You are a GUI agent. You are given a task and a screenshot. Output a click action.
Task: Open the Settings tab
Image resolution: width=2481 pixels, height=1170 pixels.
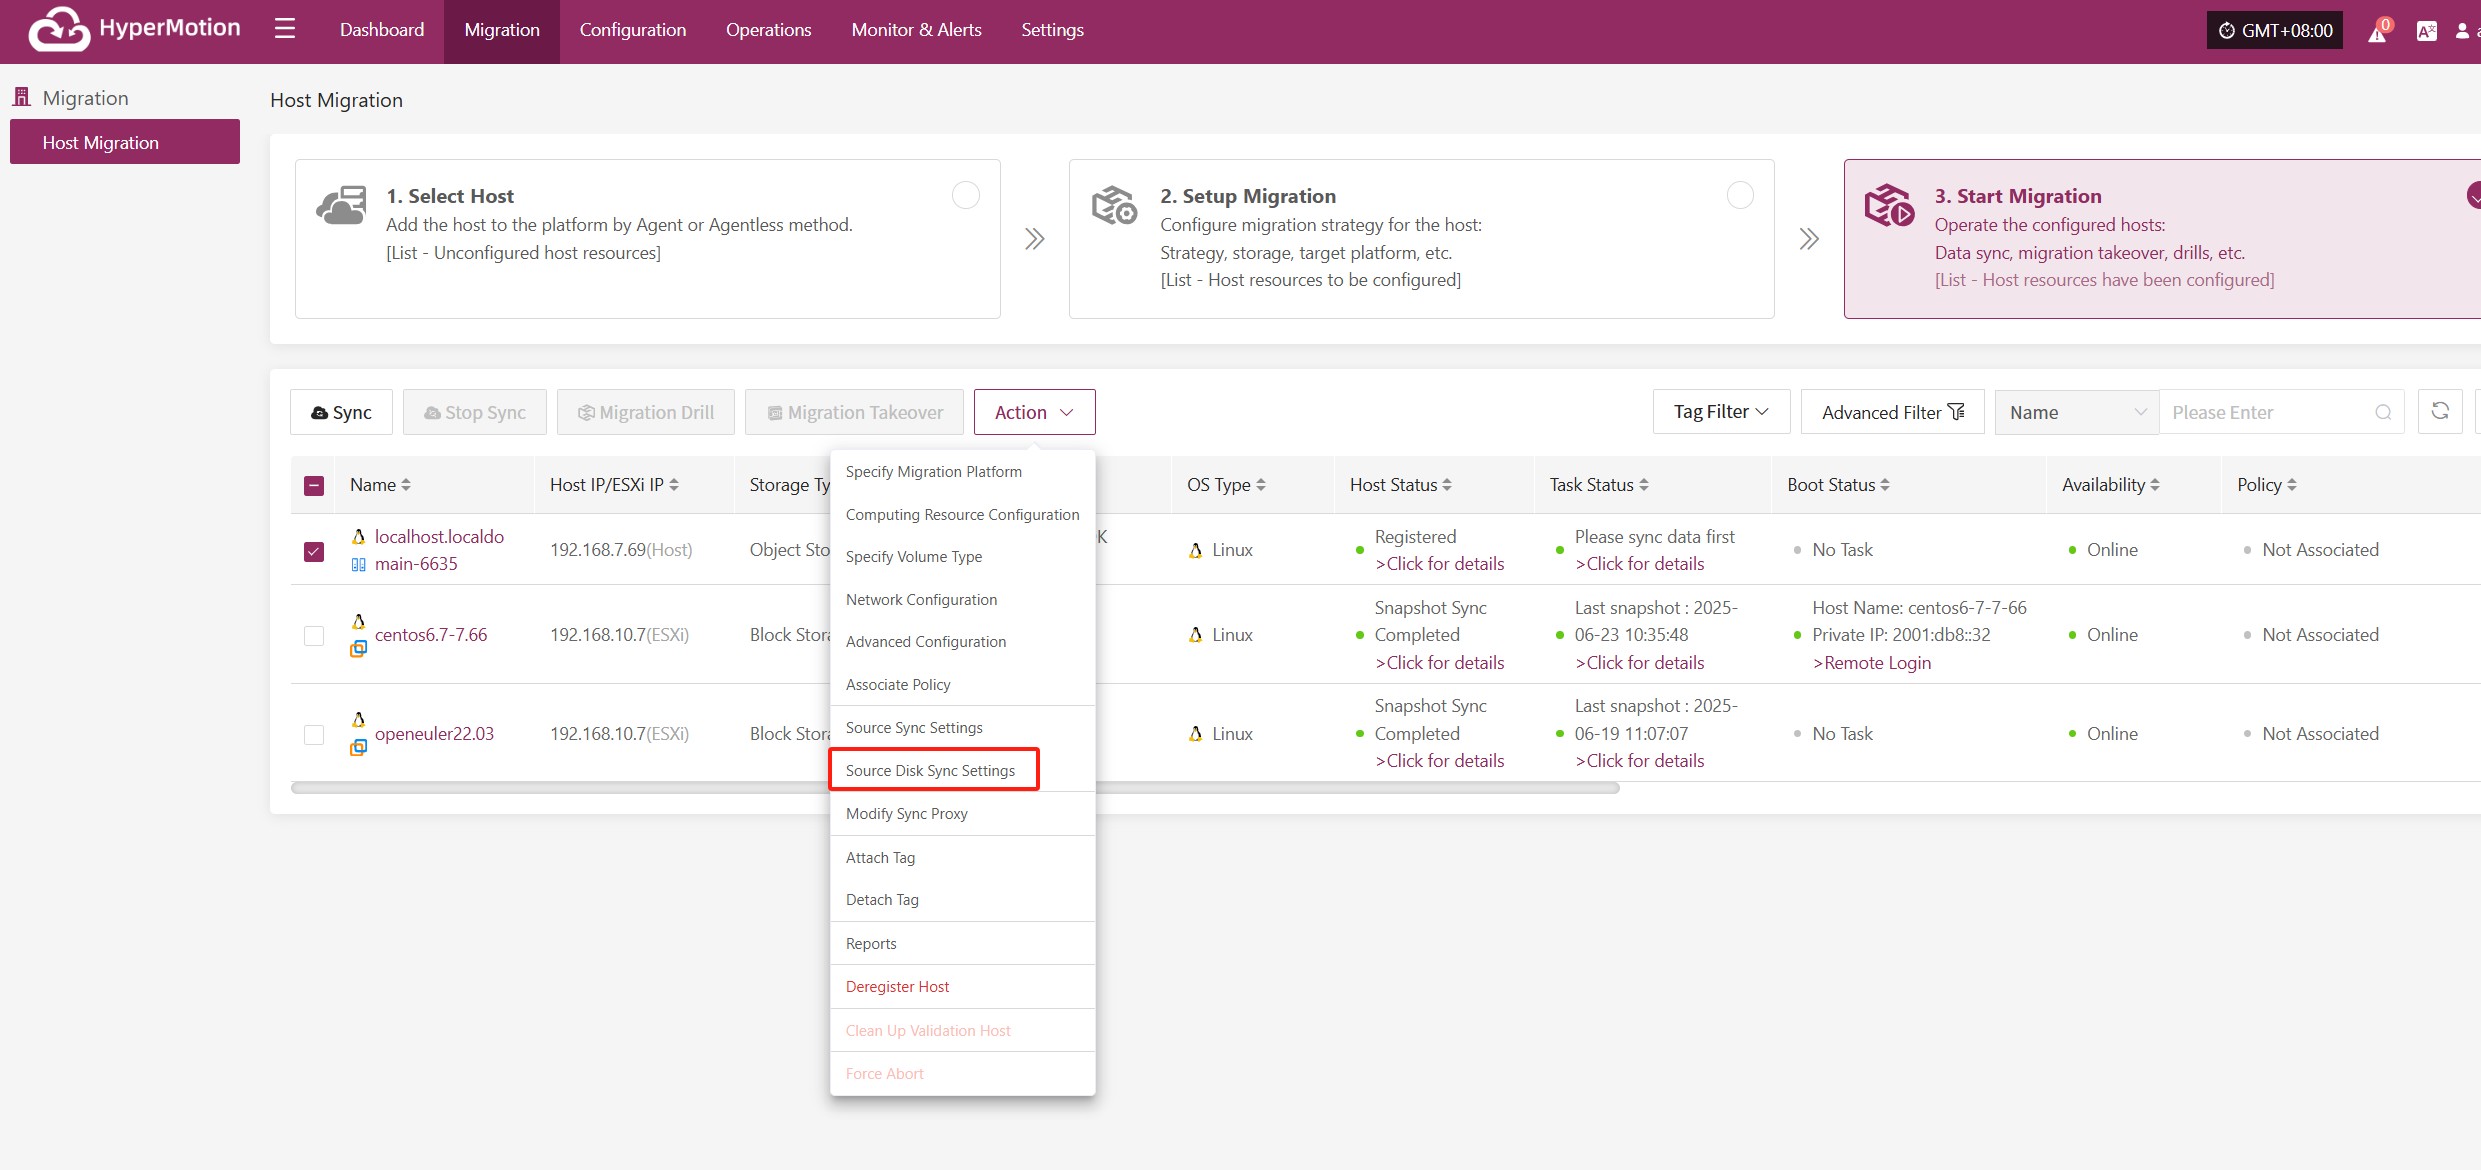pyautogui.click(x=1052, y=30)
